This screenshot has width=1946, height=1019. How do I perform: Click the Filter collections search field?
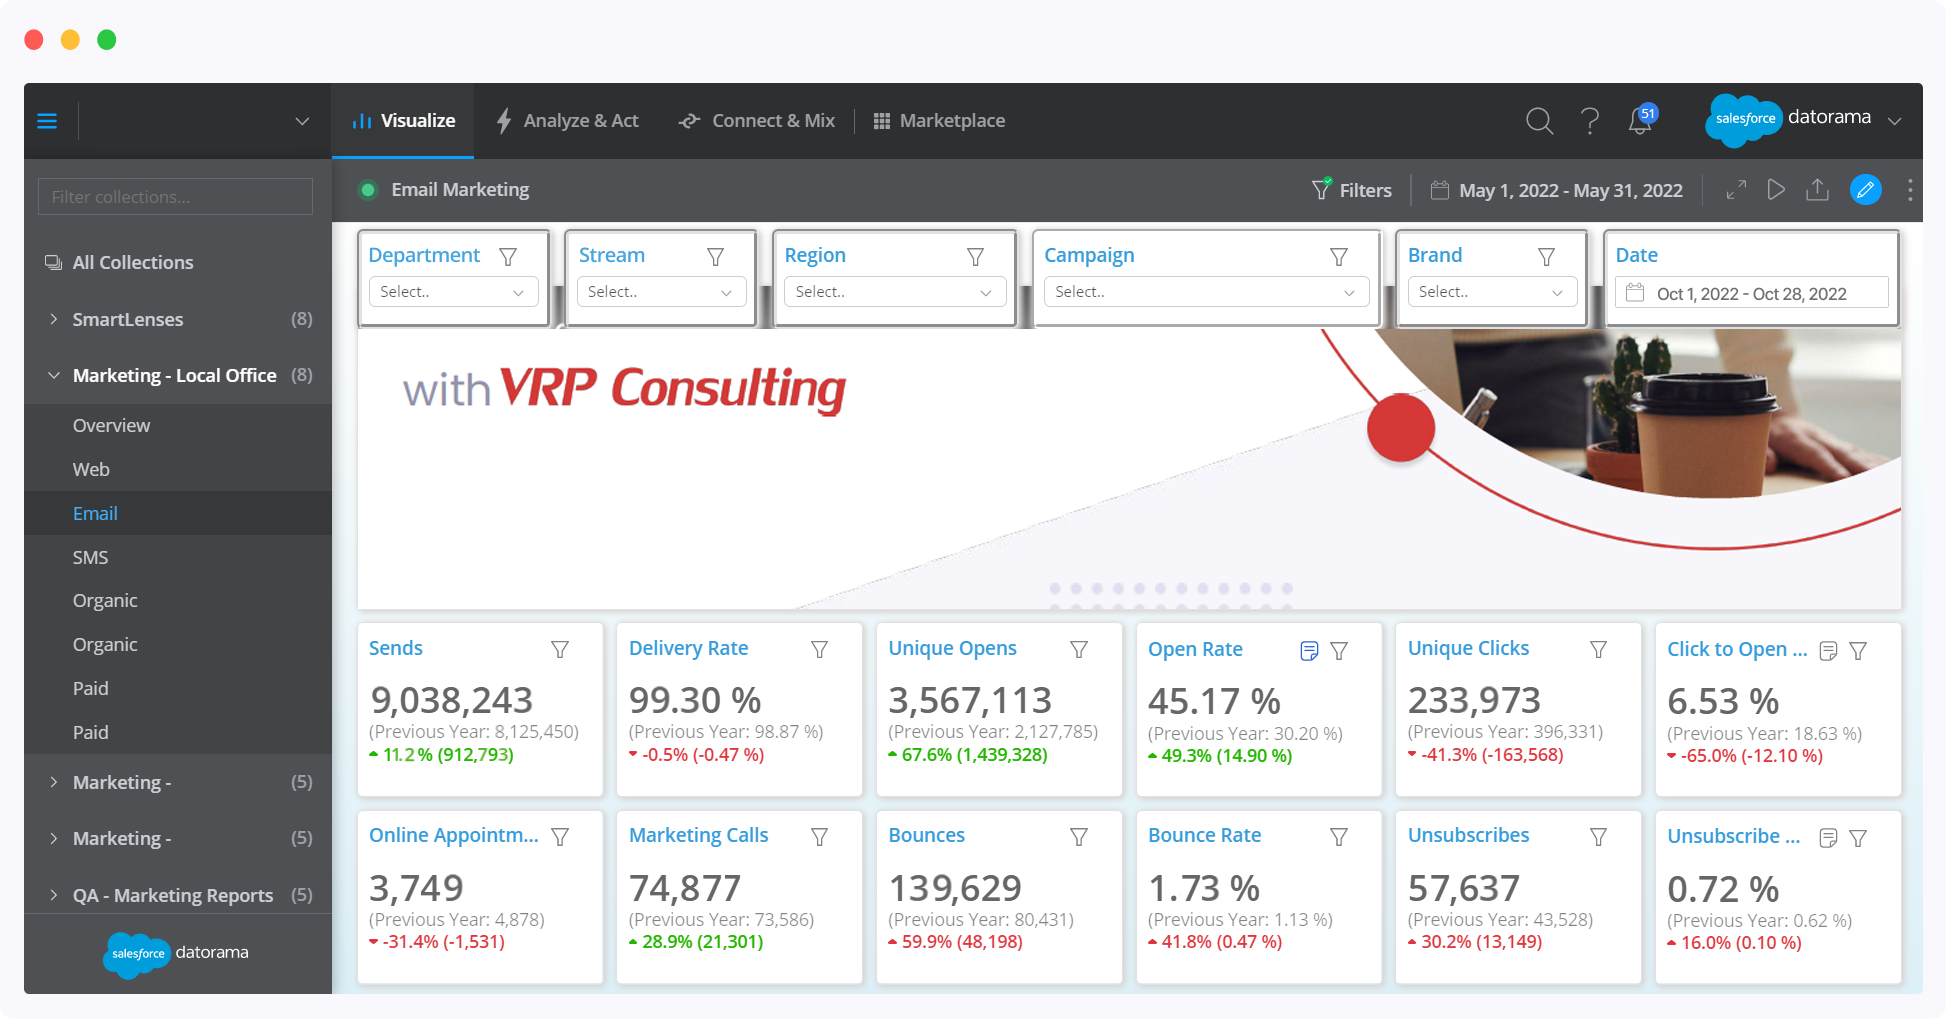point(175,197)
